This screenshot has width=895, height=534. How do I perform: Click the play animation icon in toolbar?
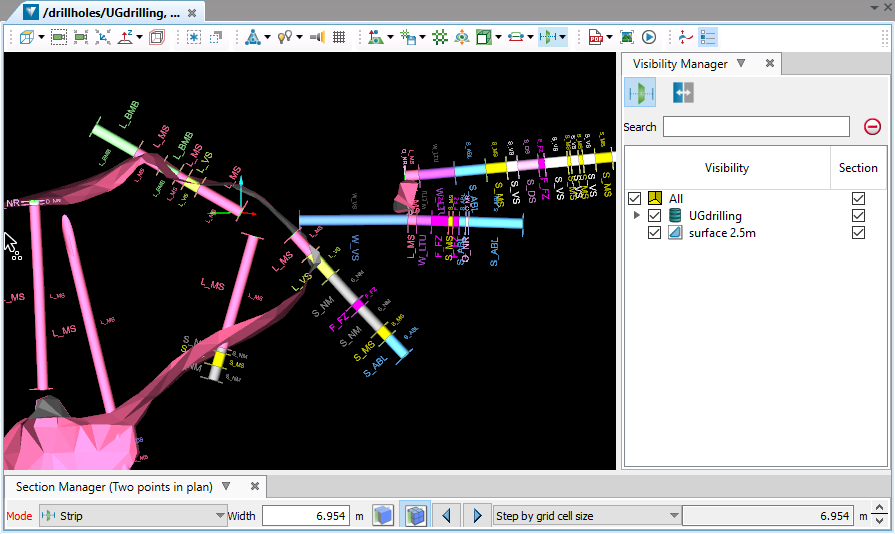(x=649, y=37)
